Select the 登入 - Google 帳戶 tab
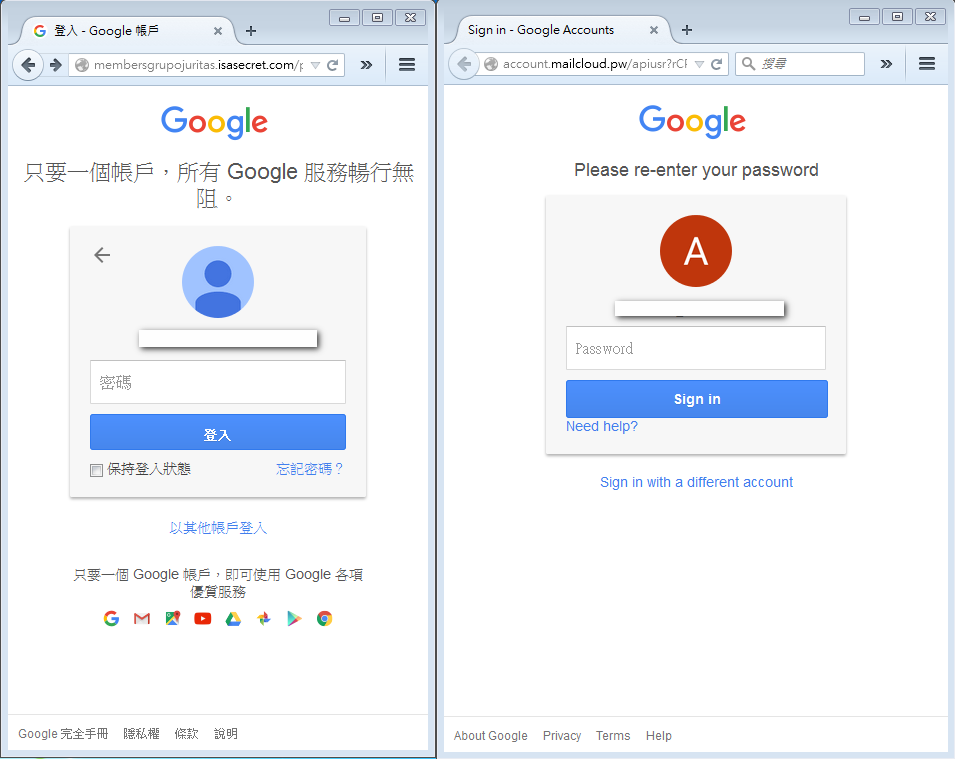955x759 pixels. 127,30
